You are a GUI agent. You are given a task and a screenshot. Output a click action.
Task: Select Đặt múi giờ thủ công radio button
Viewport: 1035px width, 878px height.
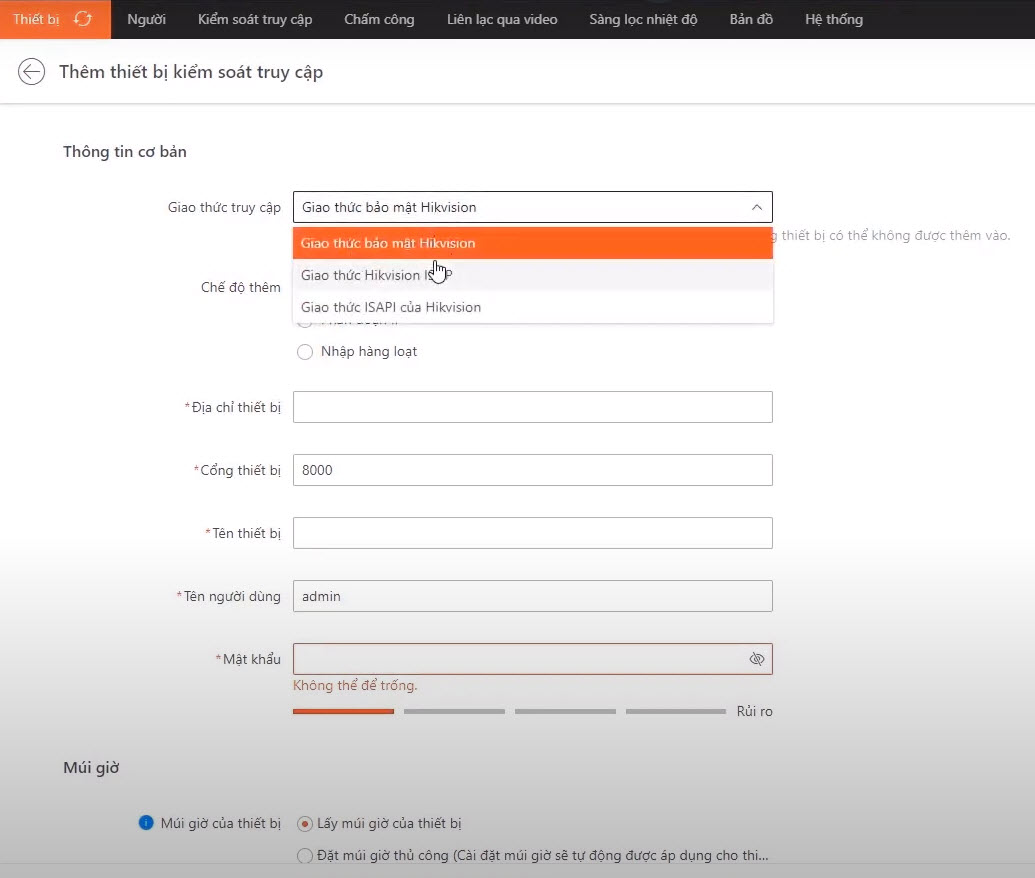click(305, 856)
